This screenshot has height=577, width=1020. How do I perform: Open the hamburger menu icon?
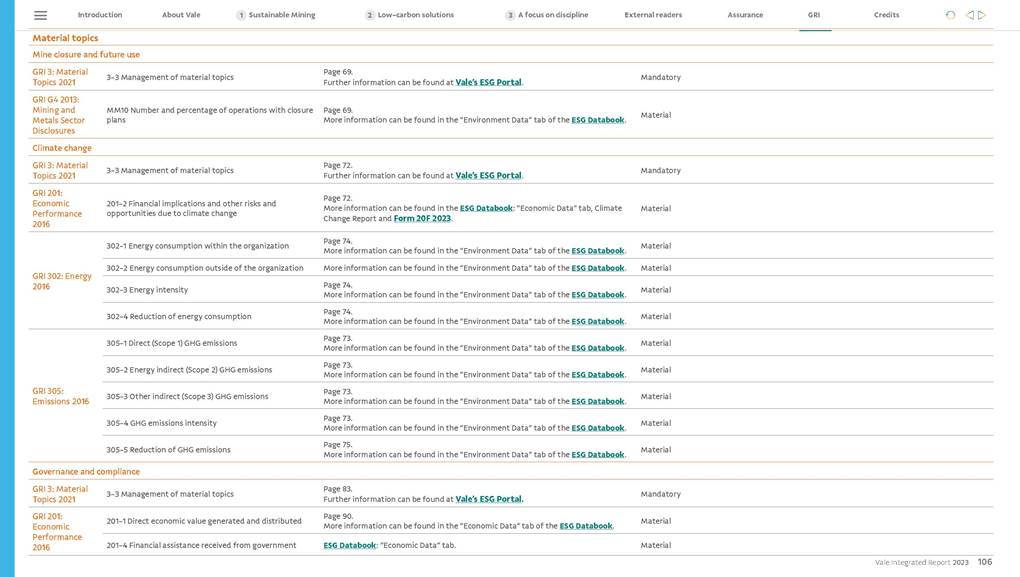[40, 15]
